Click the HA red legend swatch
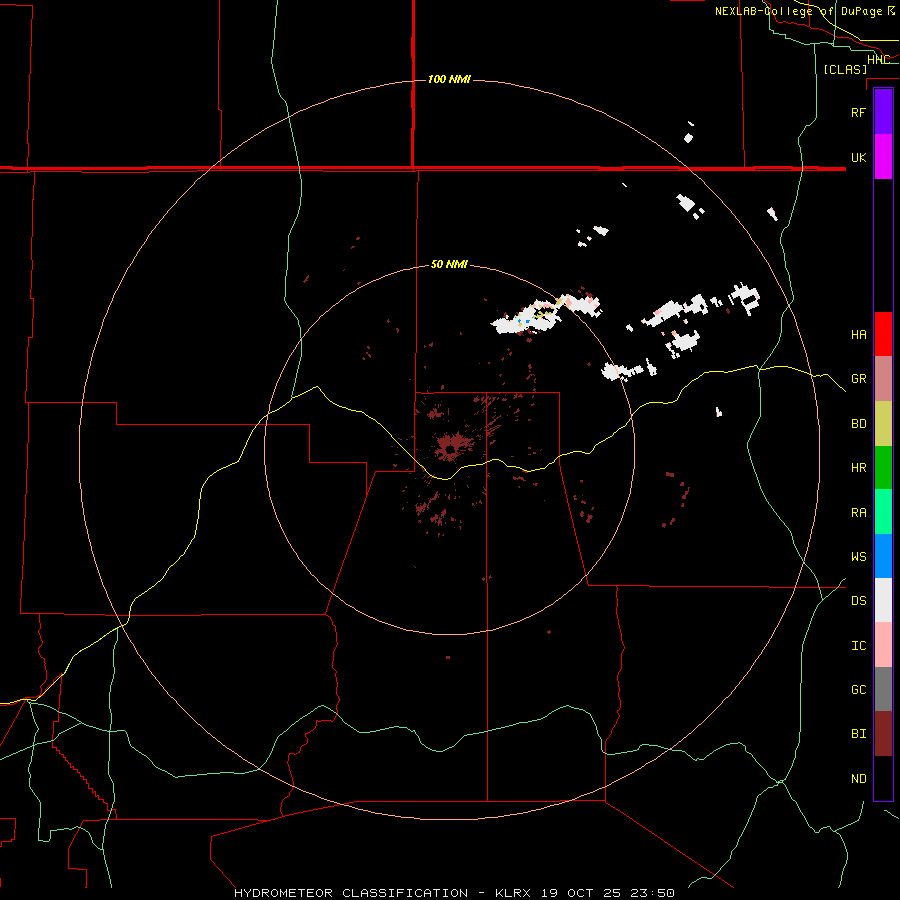This screenshot has width=900, height=900. 883,334
